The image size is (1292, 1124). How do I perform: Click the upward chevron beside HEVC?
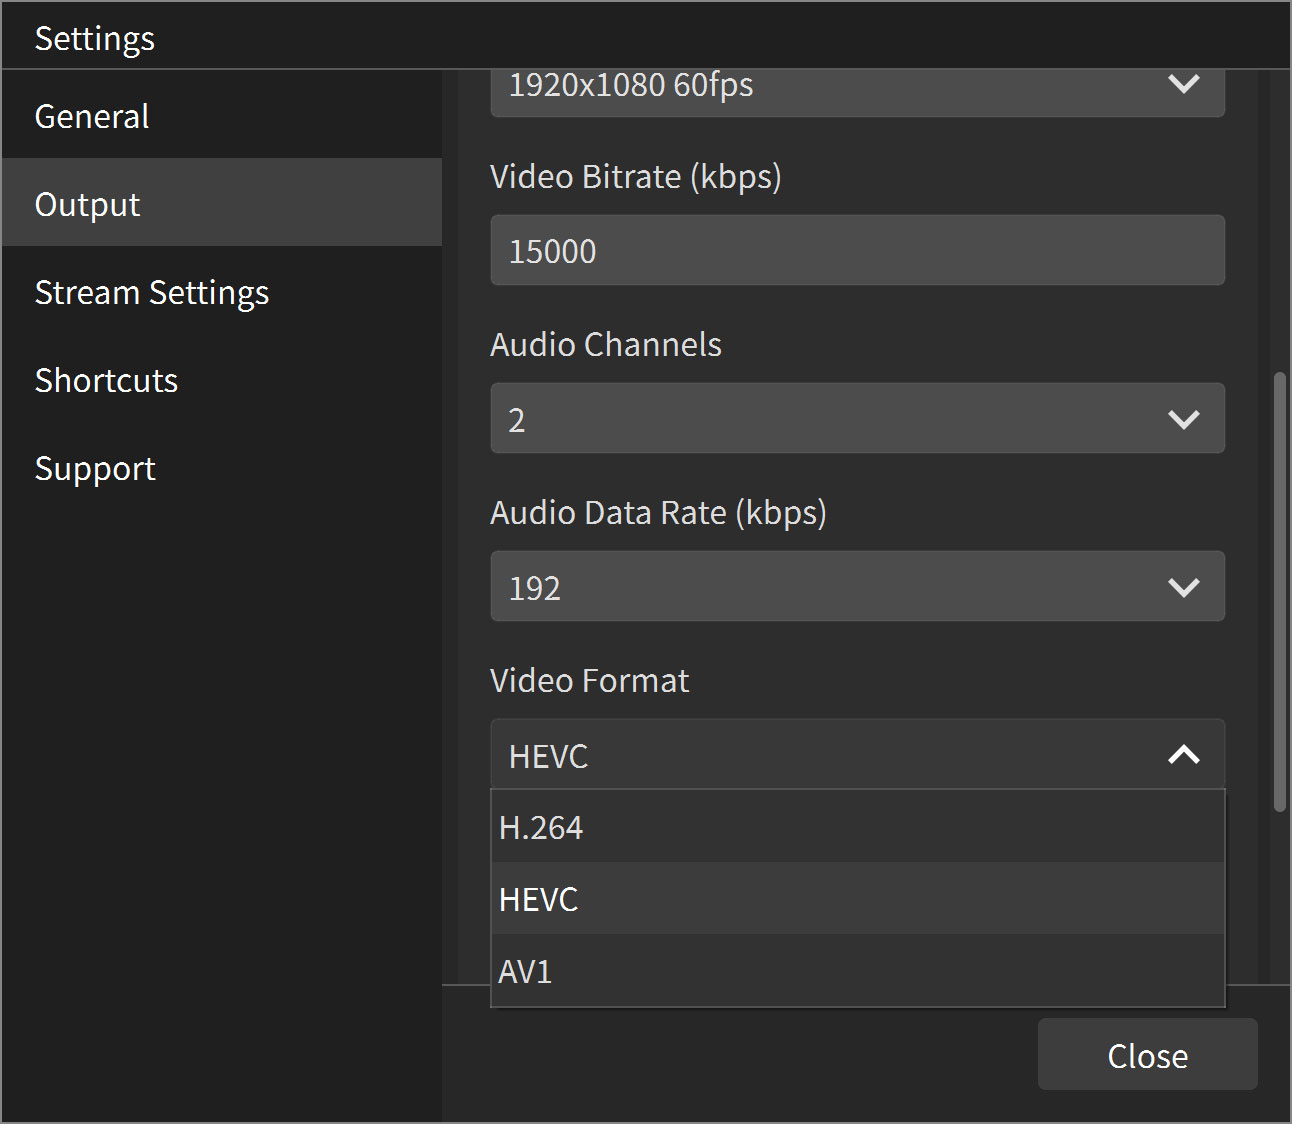pyautogui.click(x=1184, y=756)
